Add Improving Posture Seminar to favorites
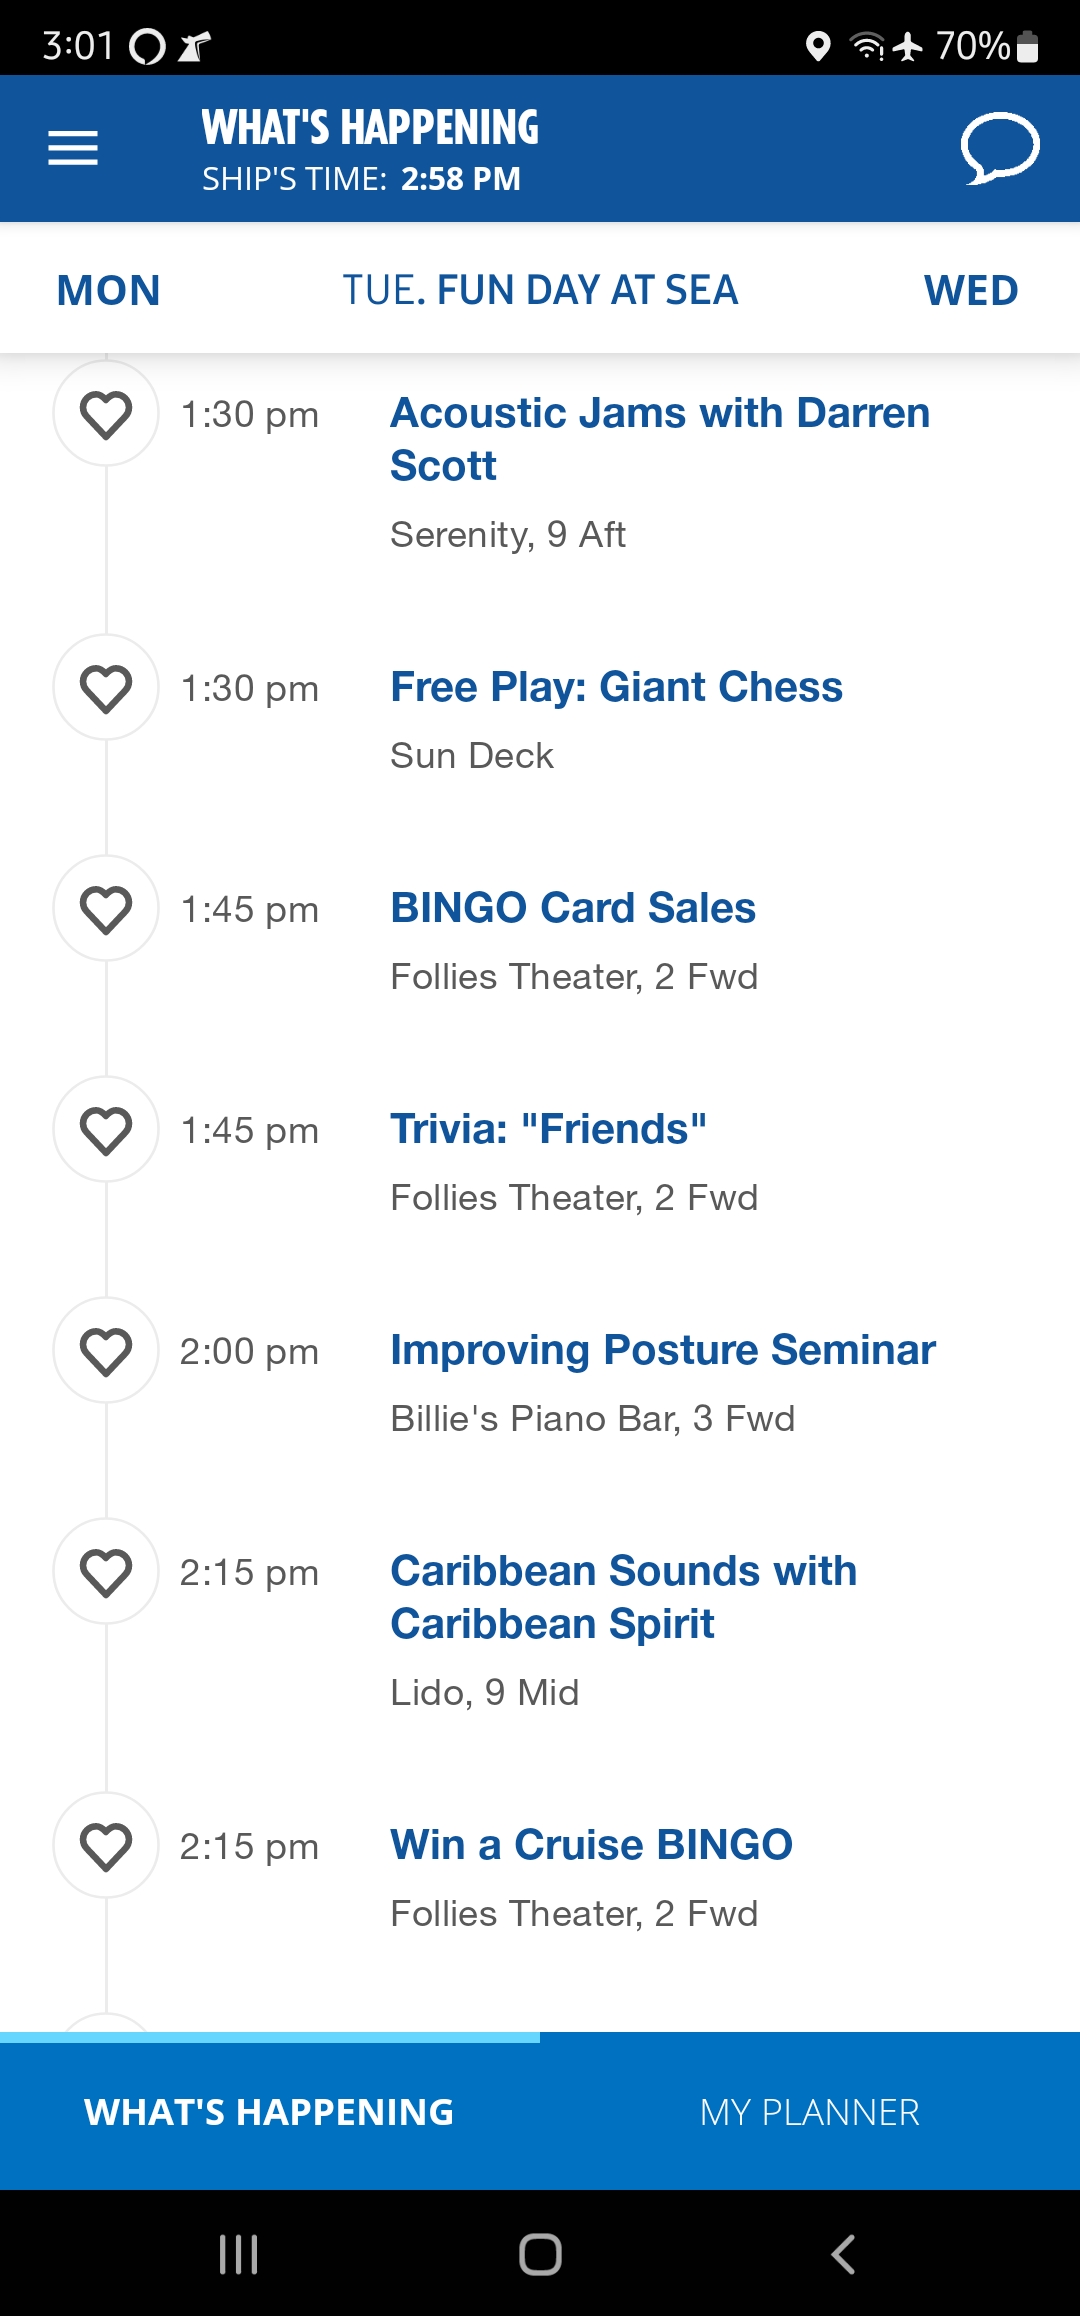The height and width of the screenshot is (2316, 1080). click(x=106, y=1351)
